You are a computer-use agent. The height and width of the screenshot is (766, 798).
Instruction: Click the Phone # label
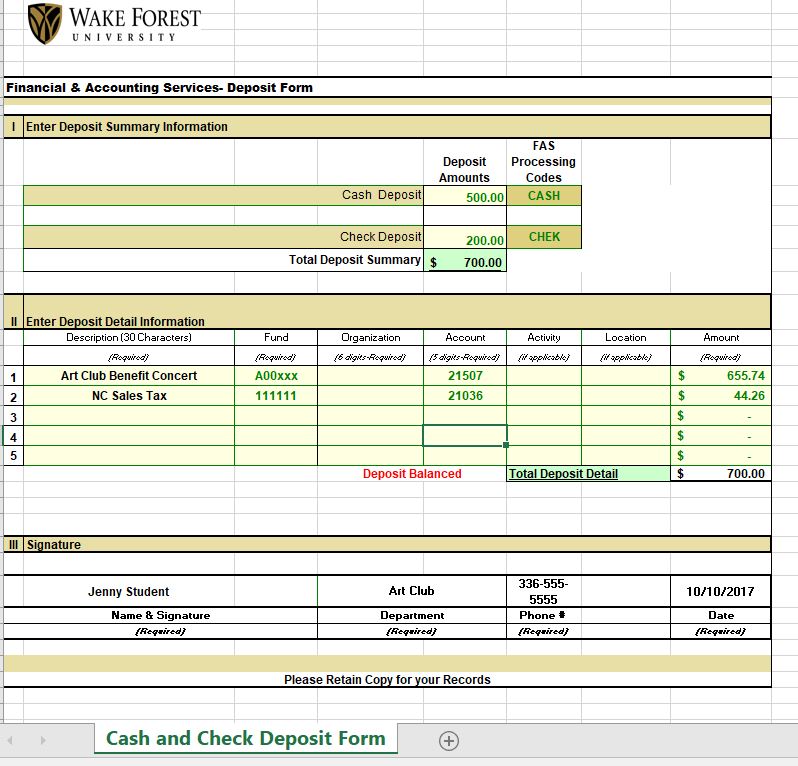pos(543,615)
